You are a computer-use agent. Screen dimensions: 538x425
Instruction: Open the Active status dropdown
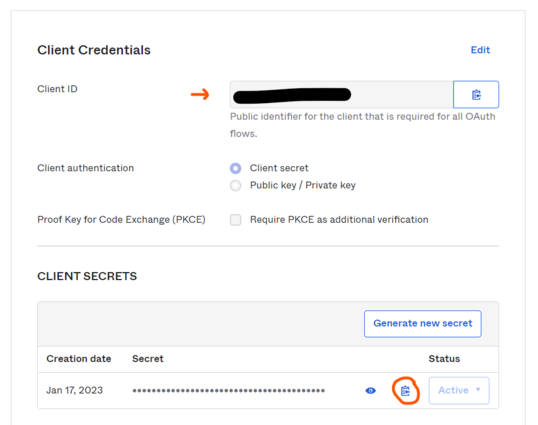pyautogui.click(x=459, y=391)
